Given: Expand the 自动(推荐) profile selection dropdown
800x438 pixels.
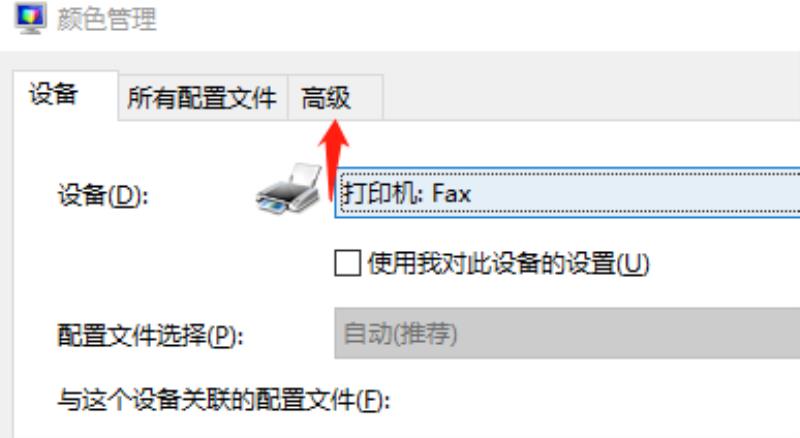Looking at the screenshot, I should point(567,333).
